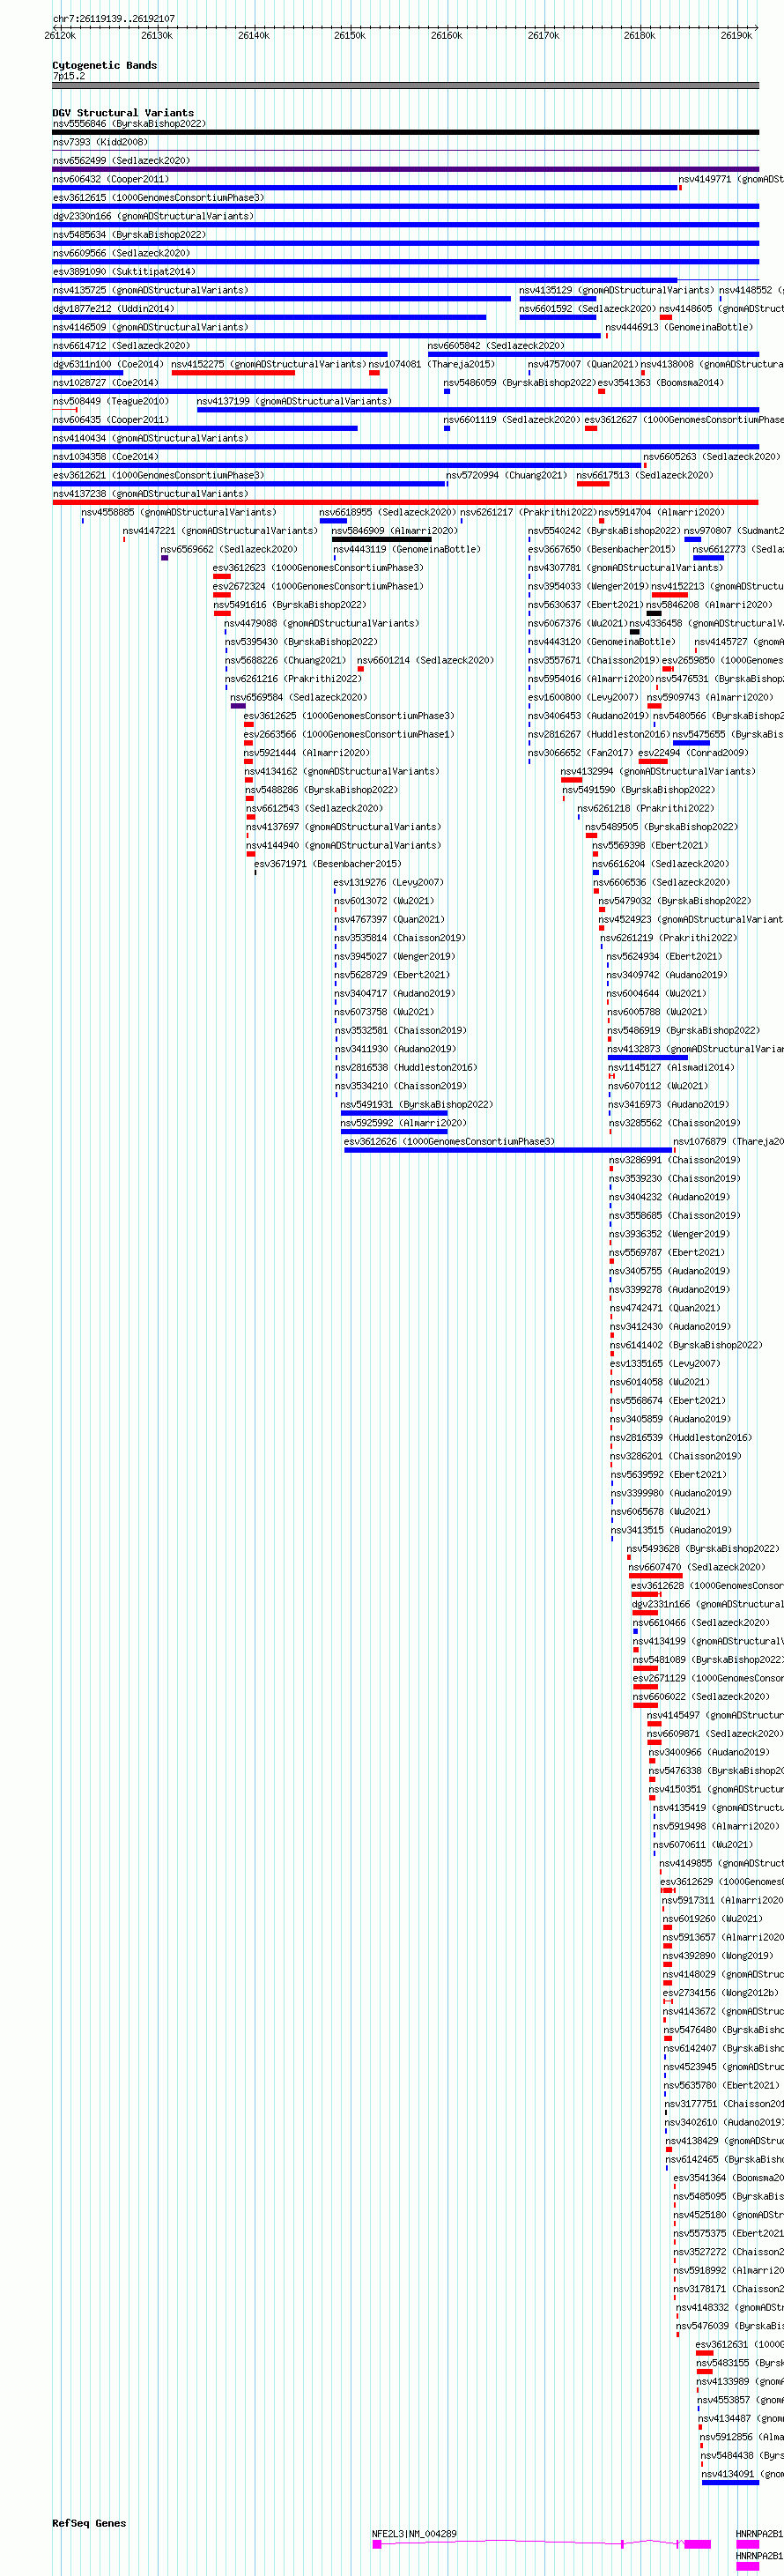Open variant nsv4558885 (gnomADStructuralVariants)
Viewport: 784px width, 2576px height.
coord(179,513)
